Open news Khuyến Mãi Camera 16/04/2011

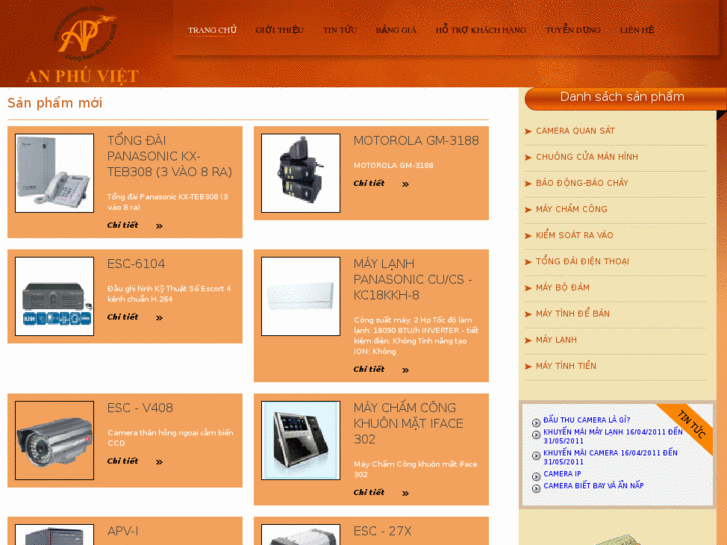pyautogui.click(x=610, y=457)
